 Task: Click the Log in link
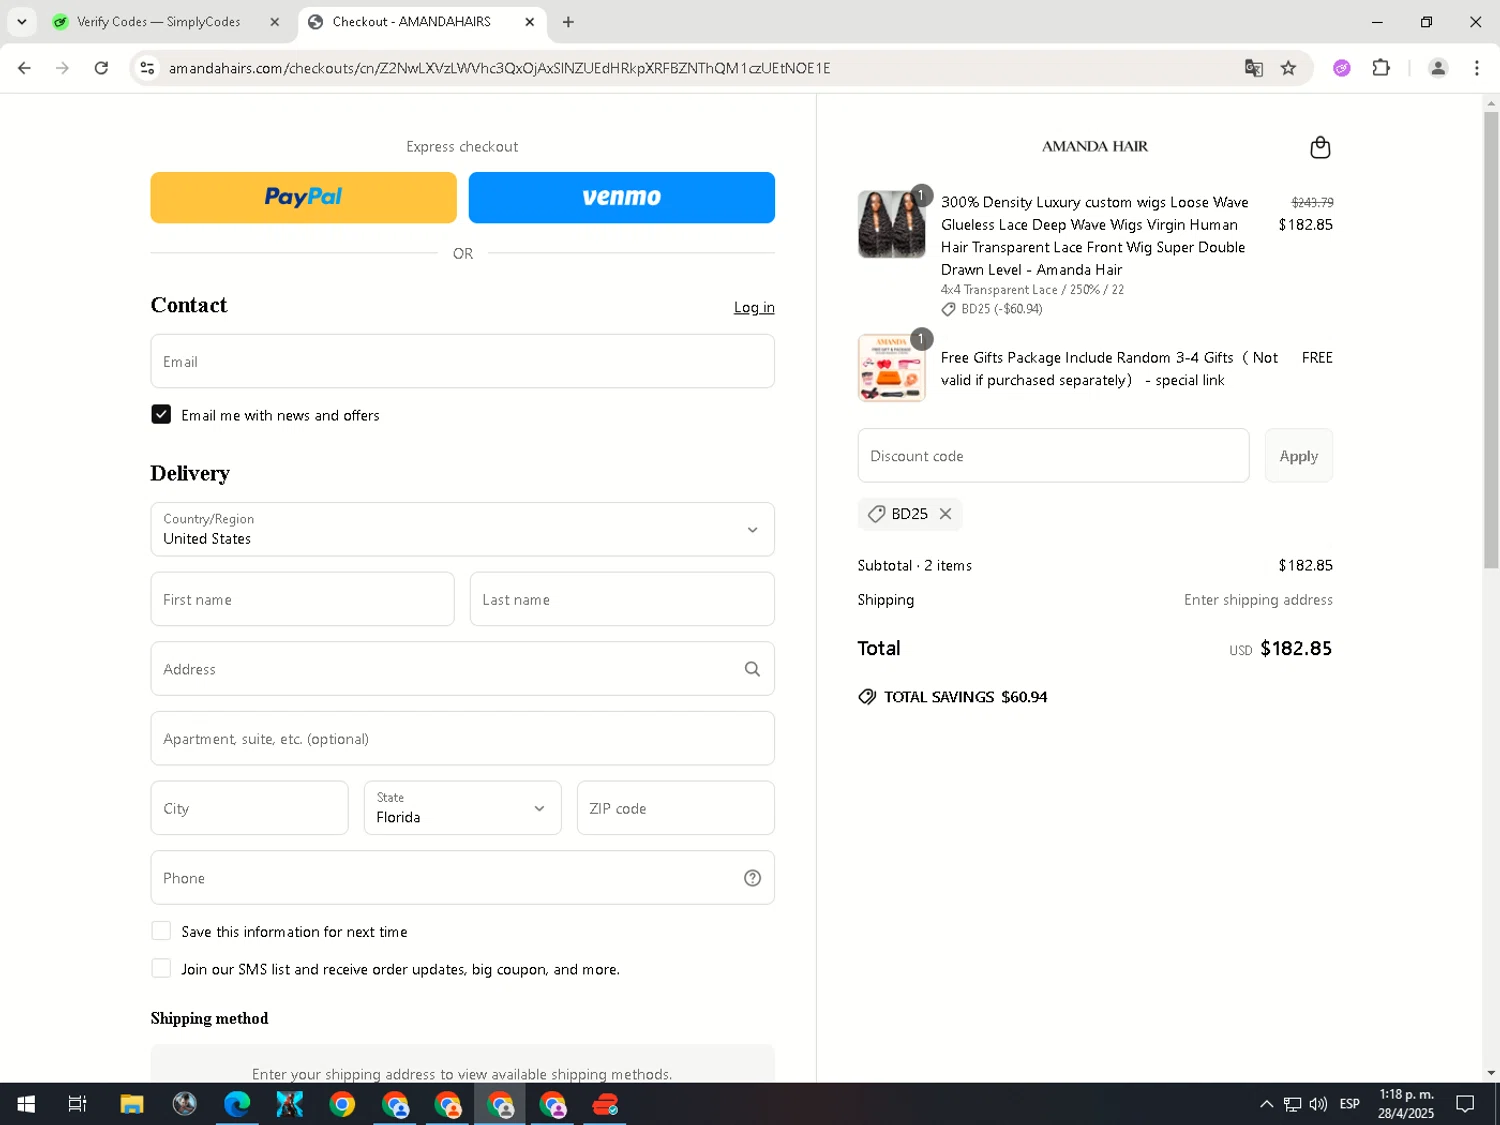(754, 307)
